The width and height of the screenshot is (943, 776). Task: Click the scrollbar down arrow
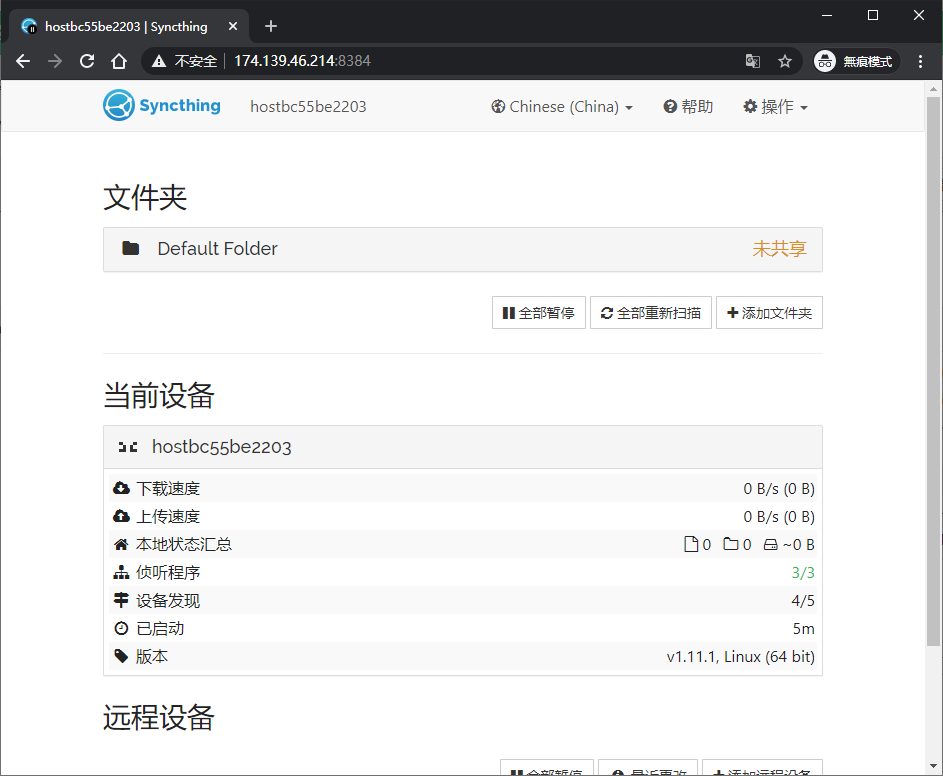933,766
